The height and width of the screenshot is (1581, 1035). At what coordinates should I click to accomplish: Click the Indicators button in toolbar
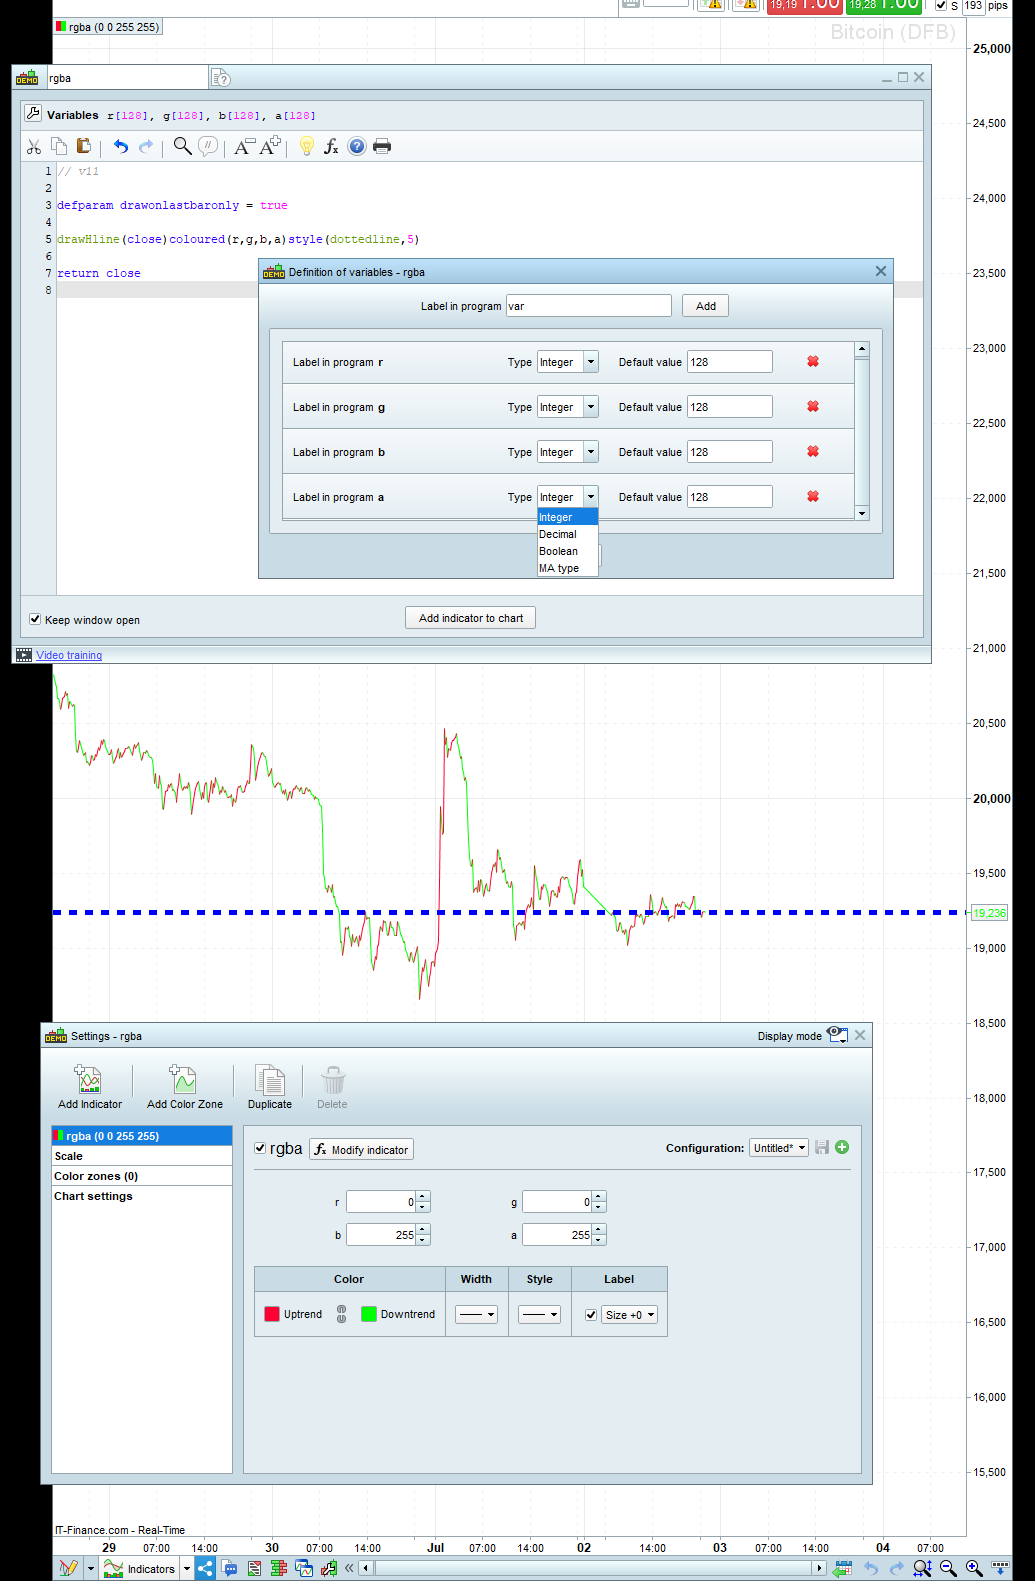click(x=140, y=1569)
